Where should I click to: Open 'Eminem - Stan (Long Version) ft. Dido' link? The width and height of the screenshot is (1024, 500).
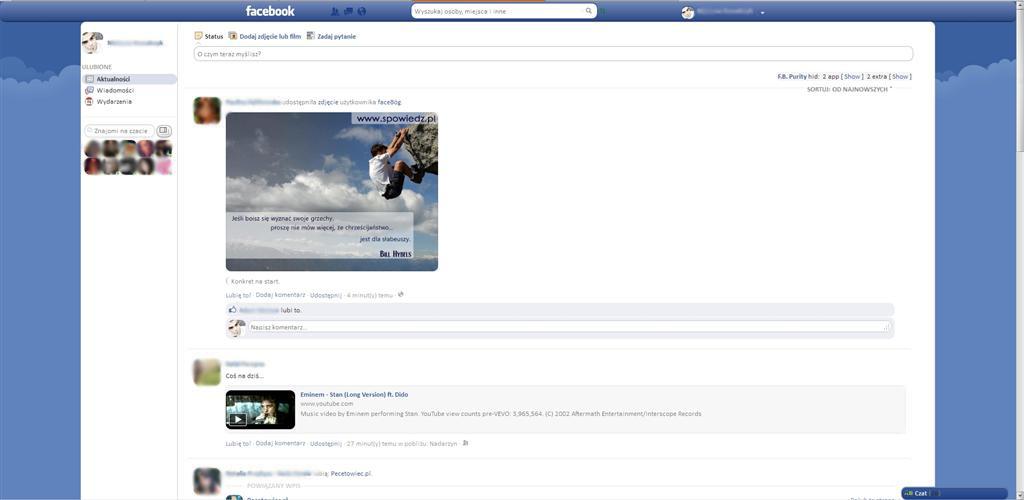[x=354, y=394]
